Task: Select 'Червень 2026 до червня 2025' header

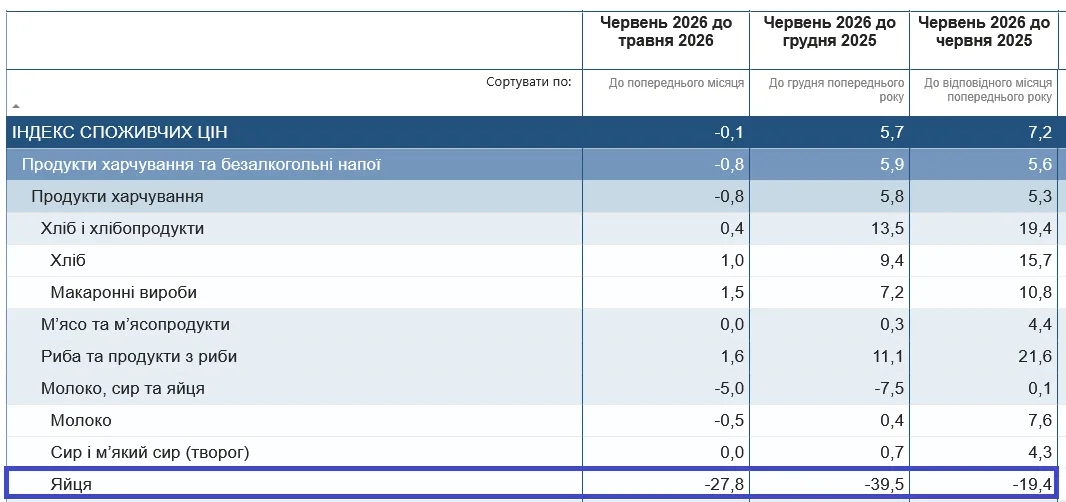Action: [x=984, y=32]
